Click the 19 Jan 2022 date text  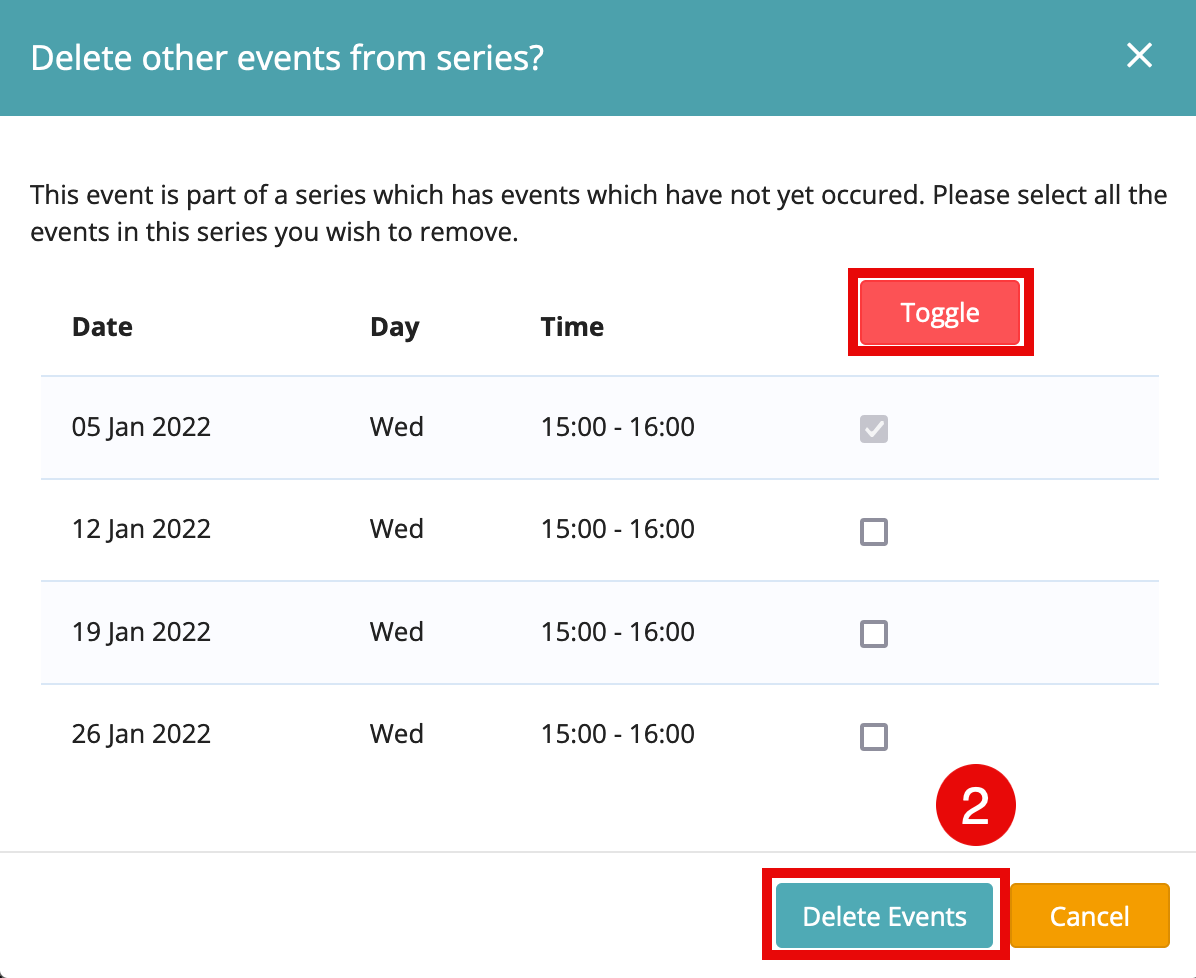coord(141,632)
